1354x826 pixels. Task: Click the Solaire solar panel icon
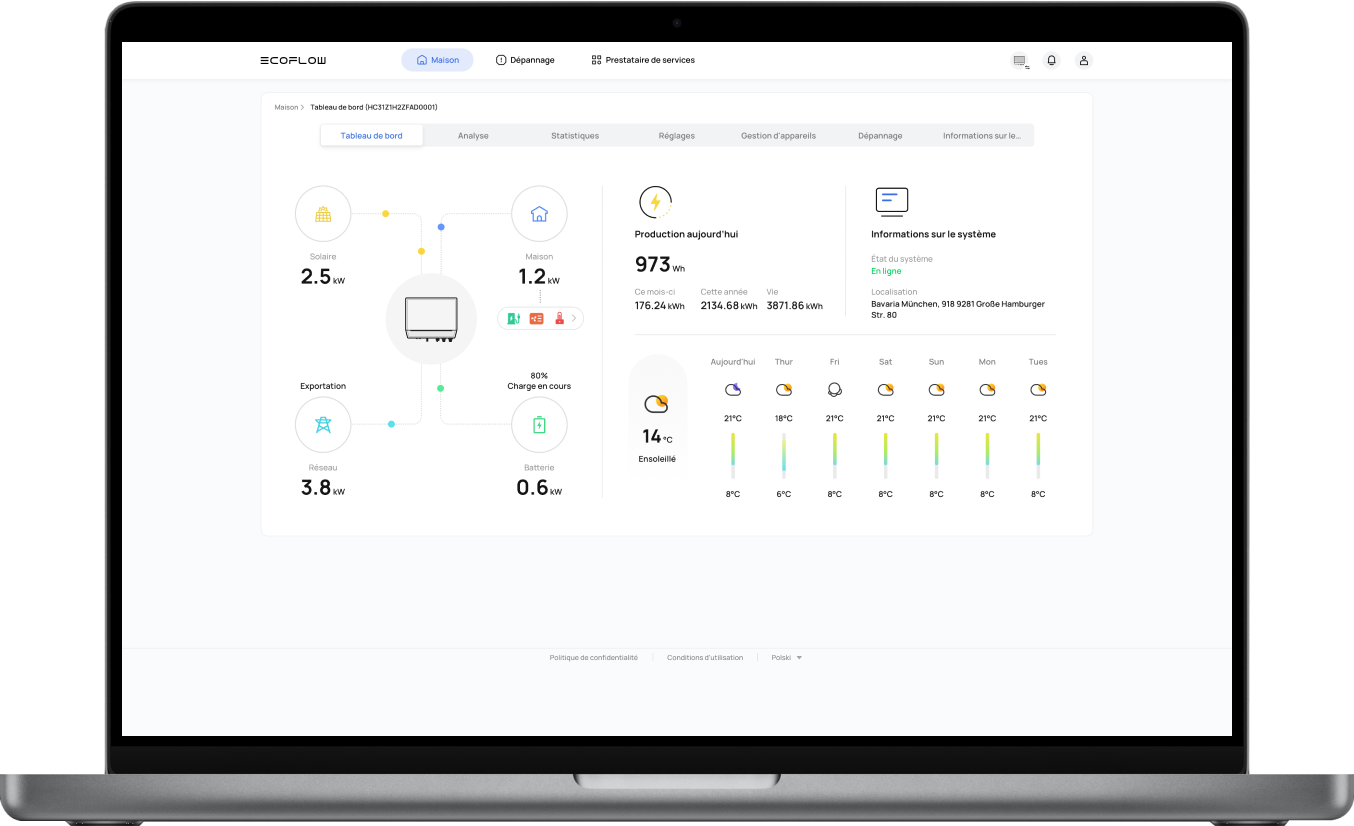point(323,214)
